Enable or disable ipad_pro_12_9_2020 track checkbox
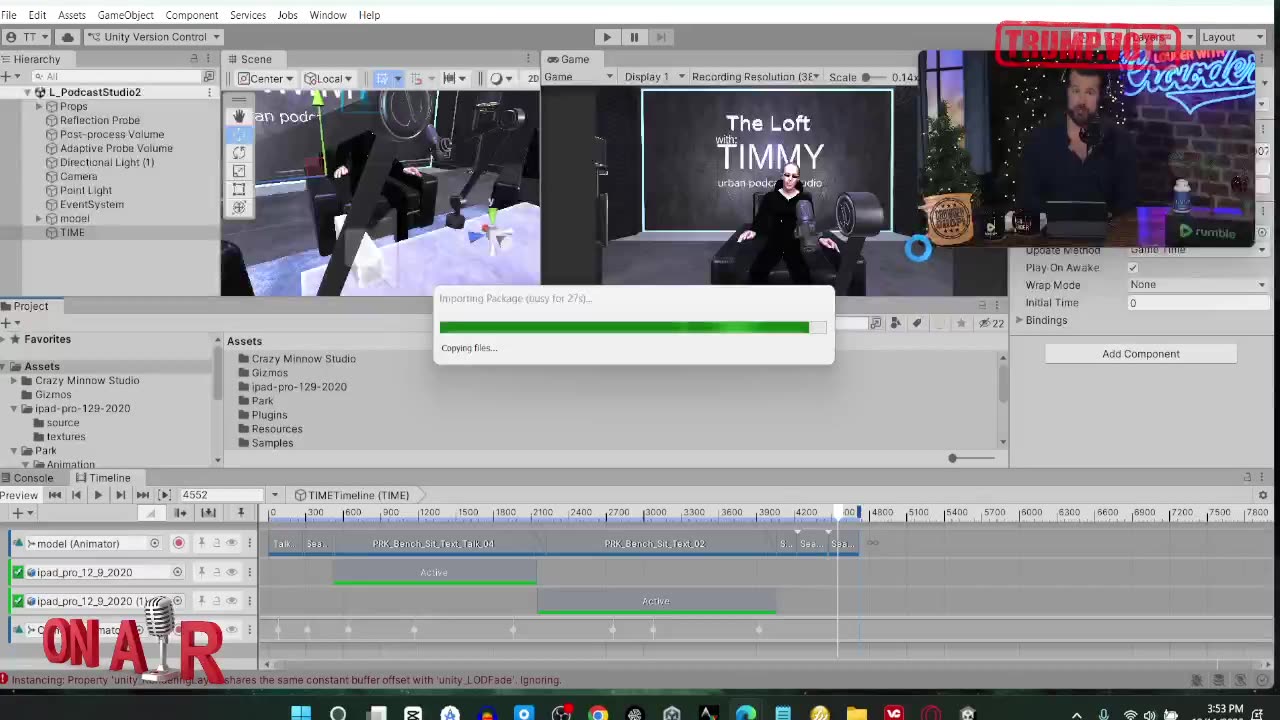1280x720 pixels. tap(18, 572)
